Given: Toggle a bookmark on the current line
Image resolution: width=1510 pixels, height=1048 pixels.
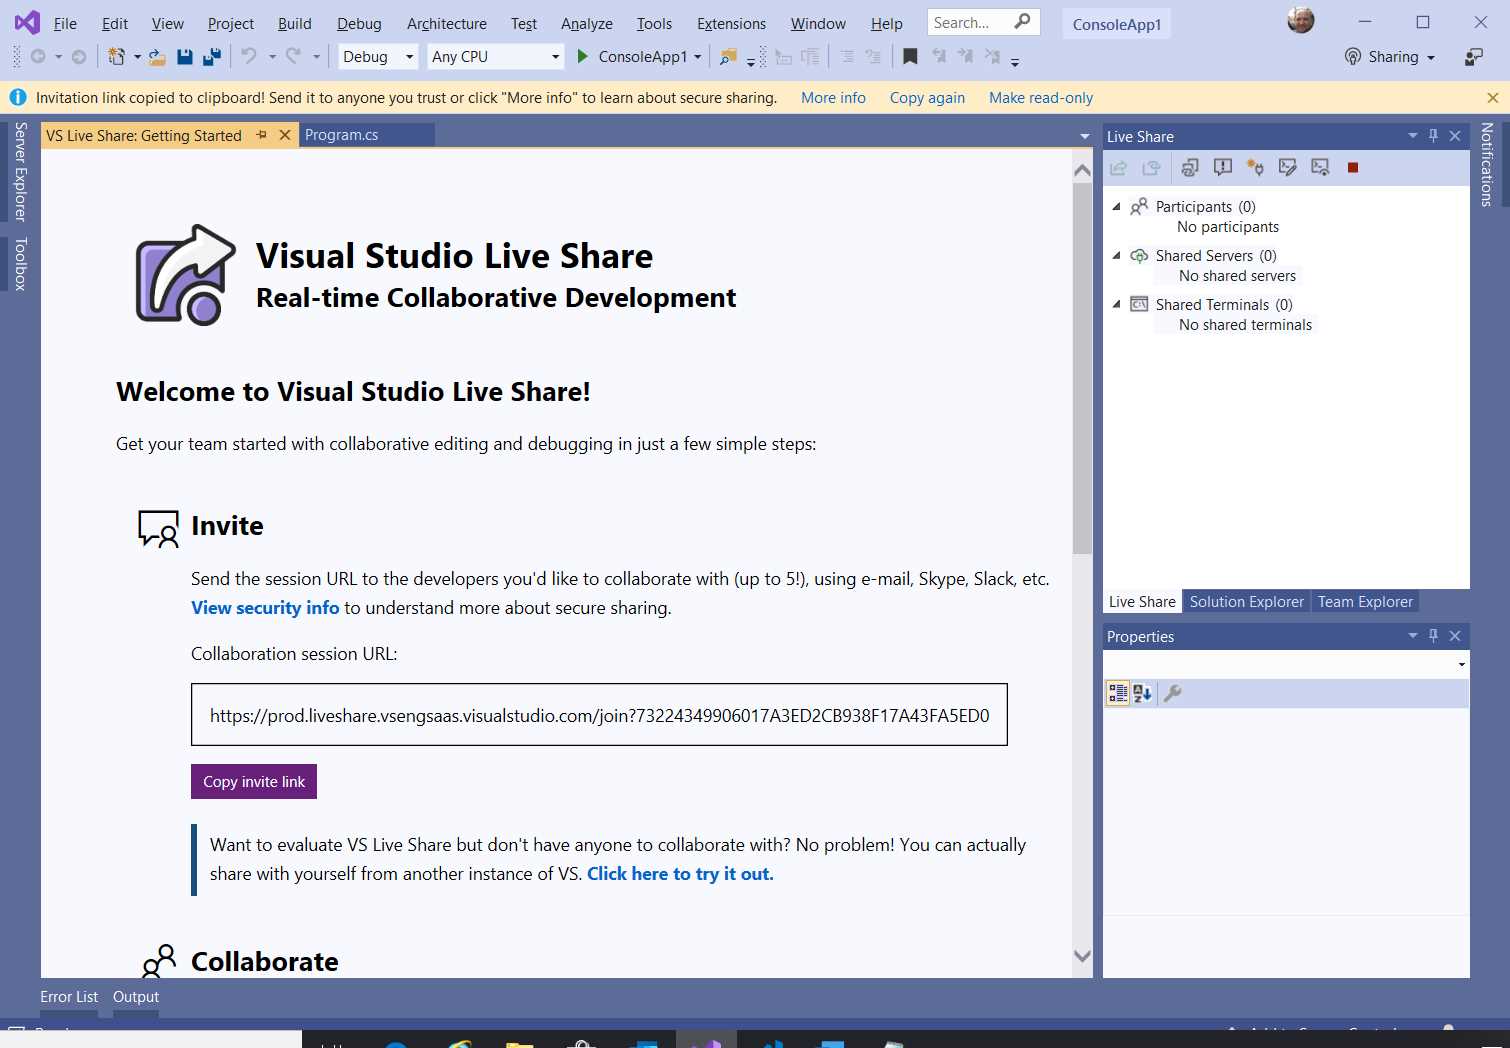Looking at the screenshot, I should click(909, 57).
